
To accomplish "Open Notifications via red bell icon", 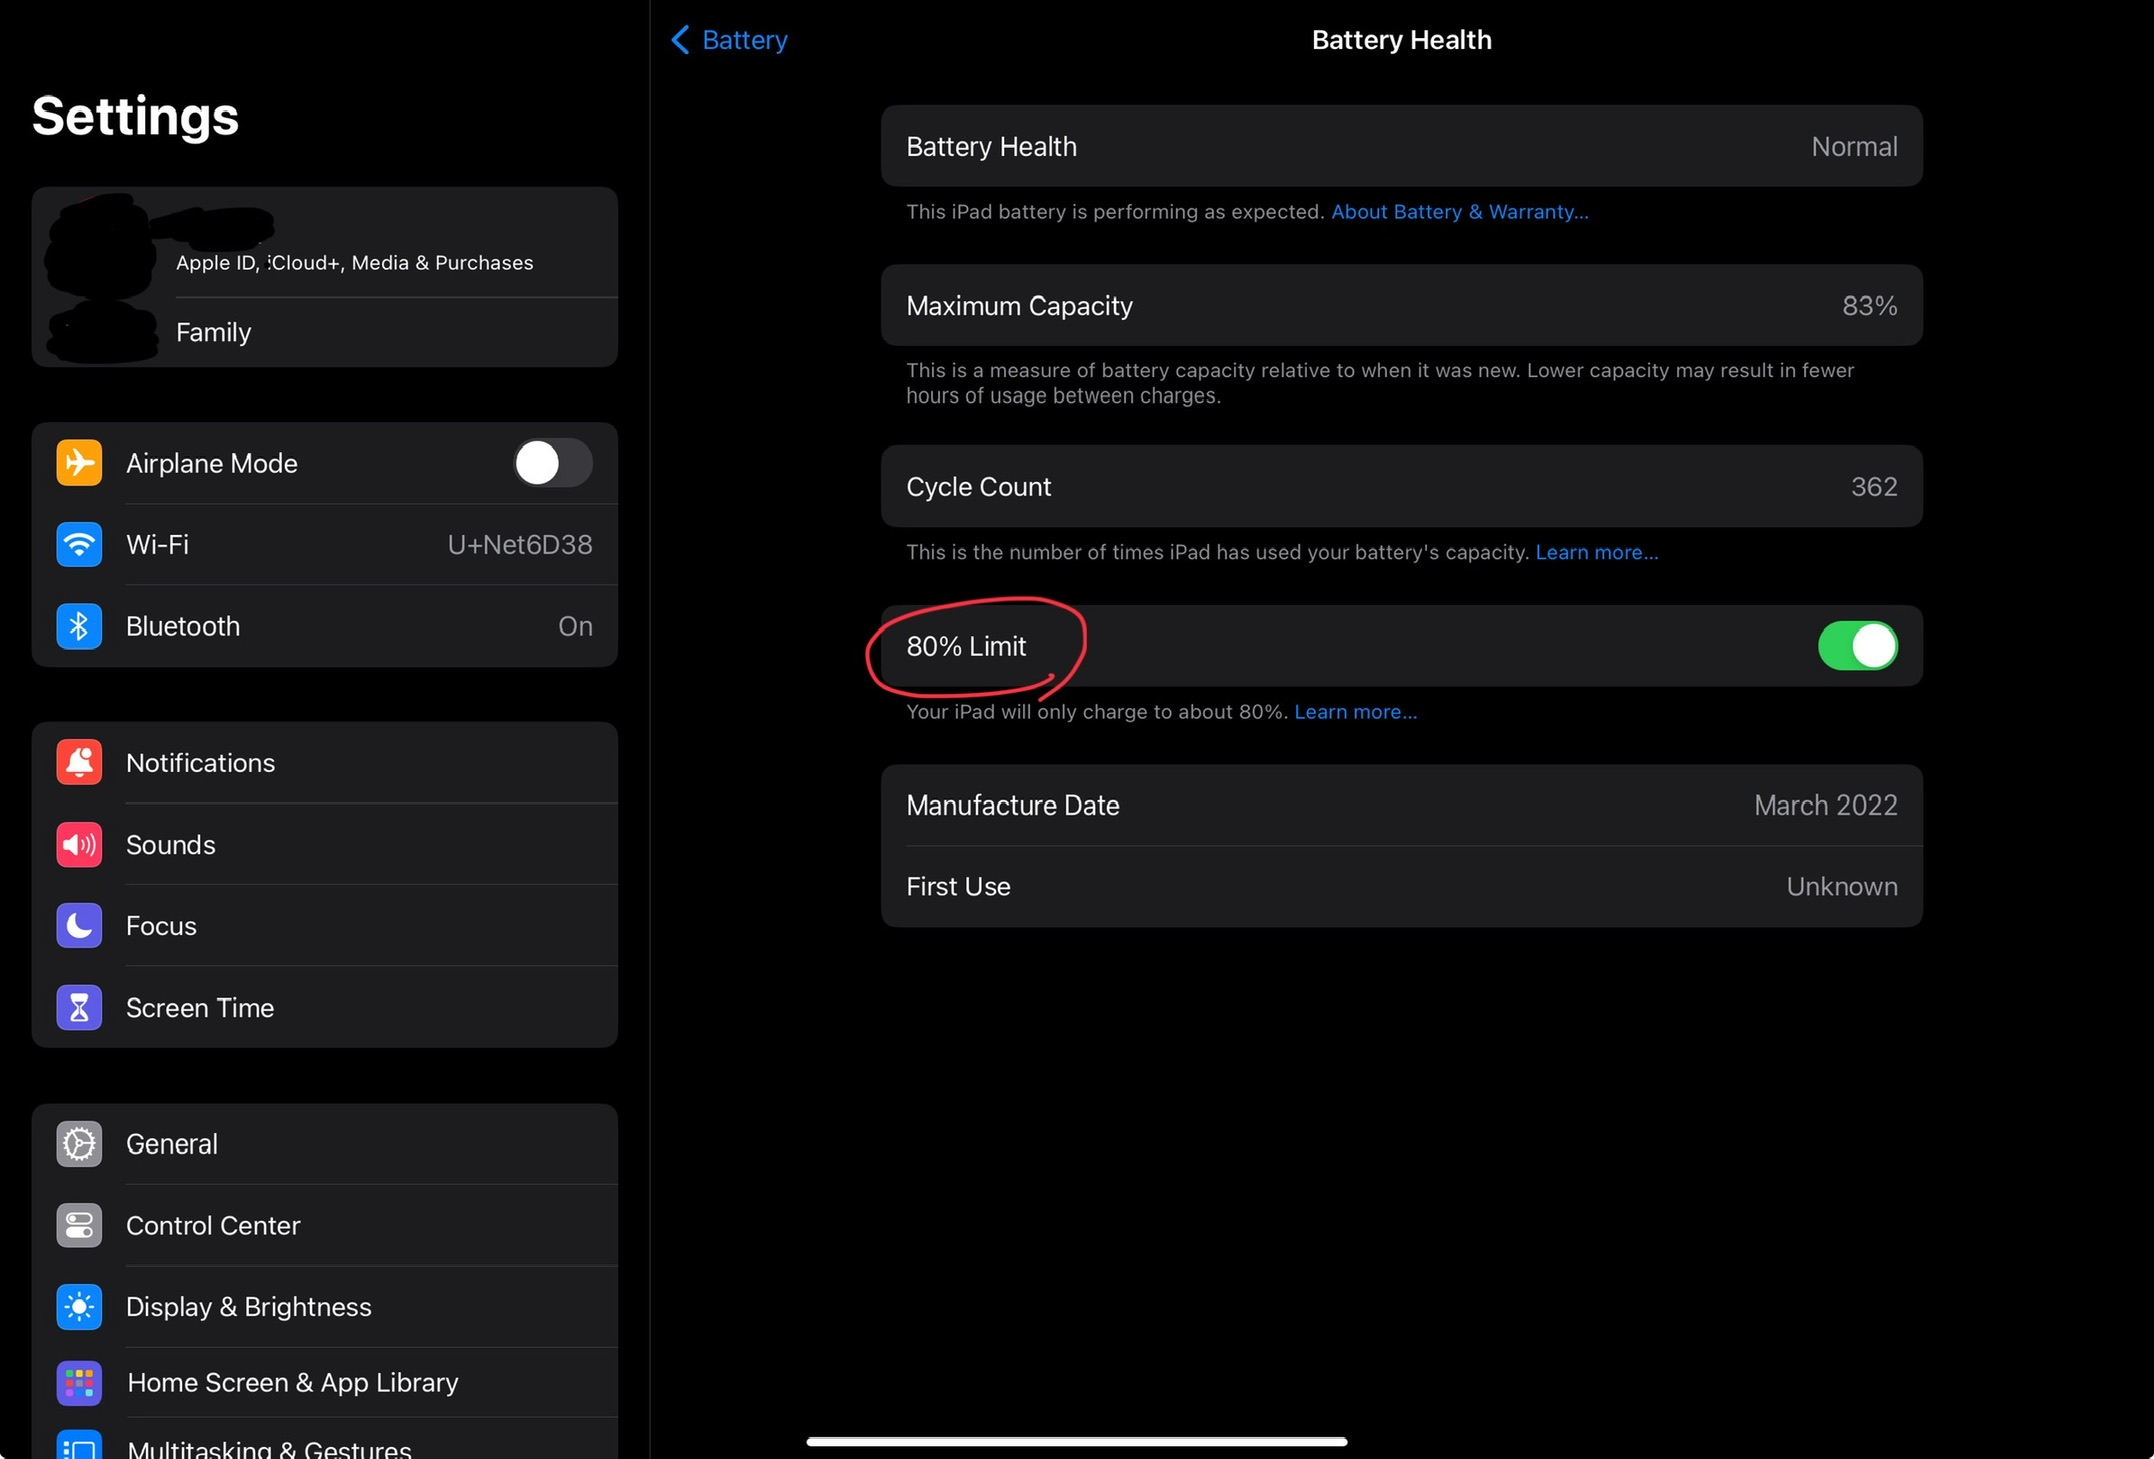I will pyautogui.click(x=79, y=763).
